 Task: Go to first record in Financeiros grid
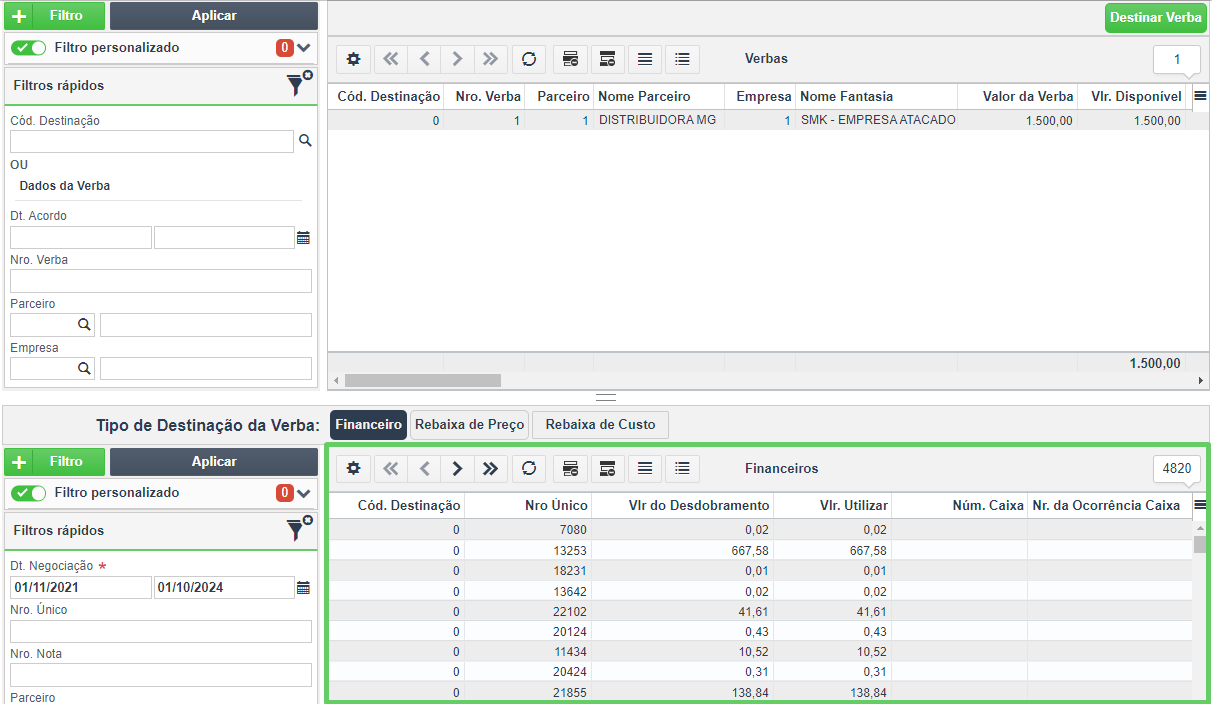pos(390,468)
